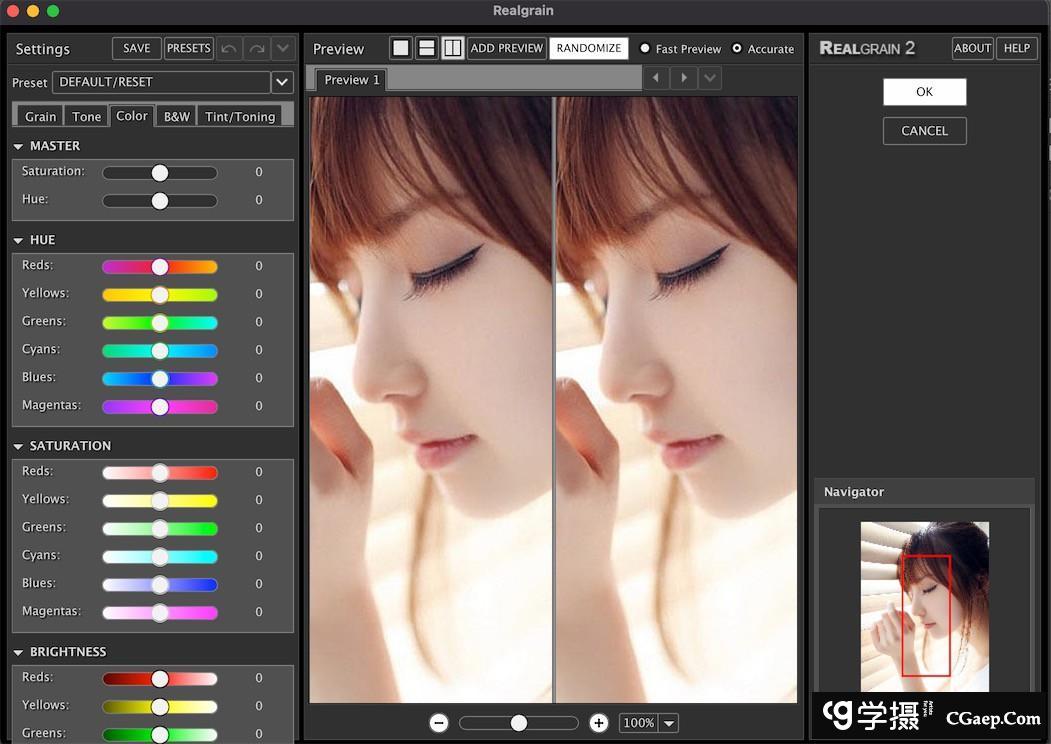Screen dimensions: 1051x744
Task: Select vertical split preview layout icon
Action: pos(453,48)
